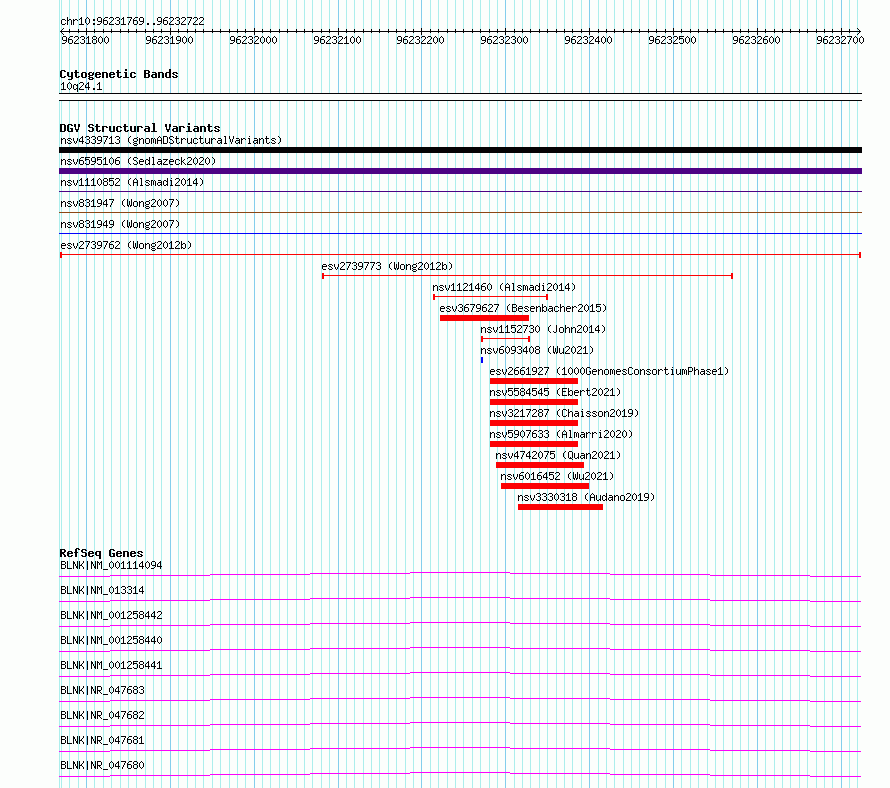This screenshot has height=788, width=890.
Task: Select the DGV Structural Variants track title
Action: coord(140,128)
